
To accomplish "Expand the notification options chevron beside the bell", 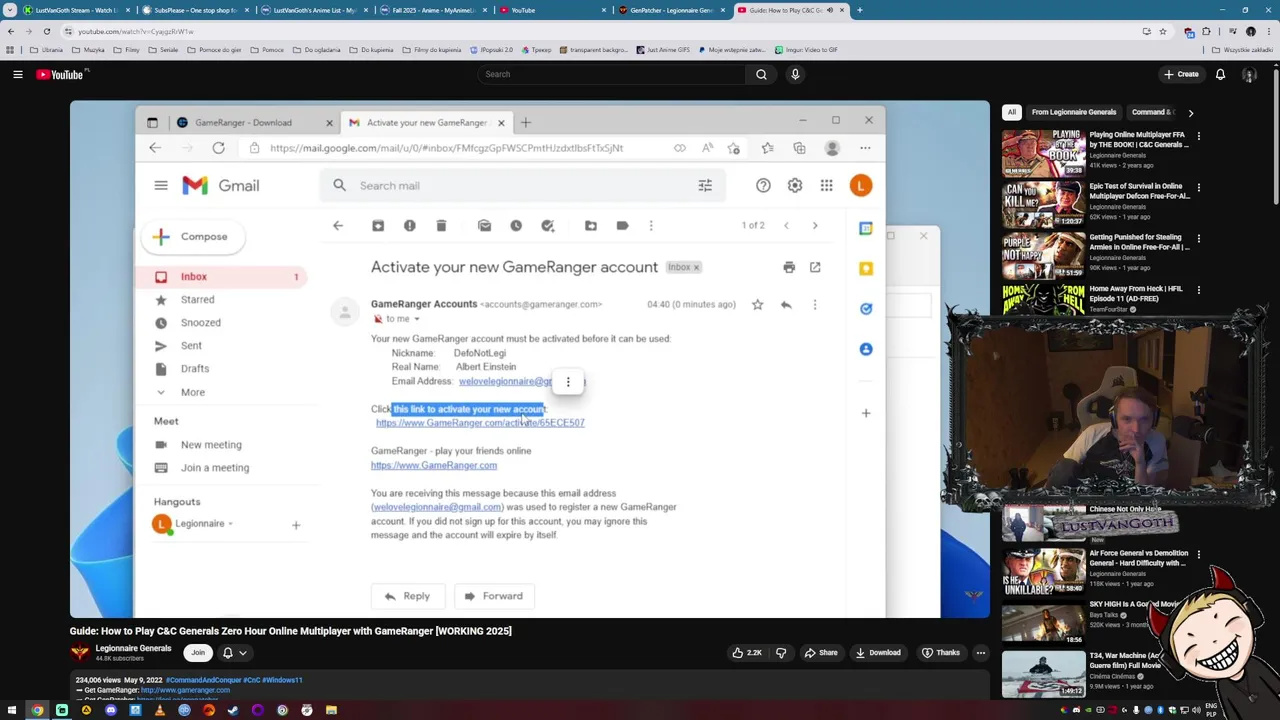I will (x=243, y=653).
